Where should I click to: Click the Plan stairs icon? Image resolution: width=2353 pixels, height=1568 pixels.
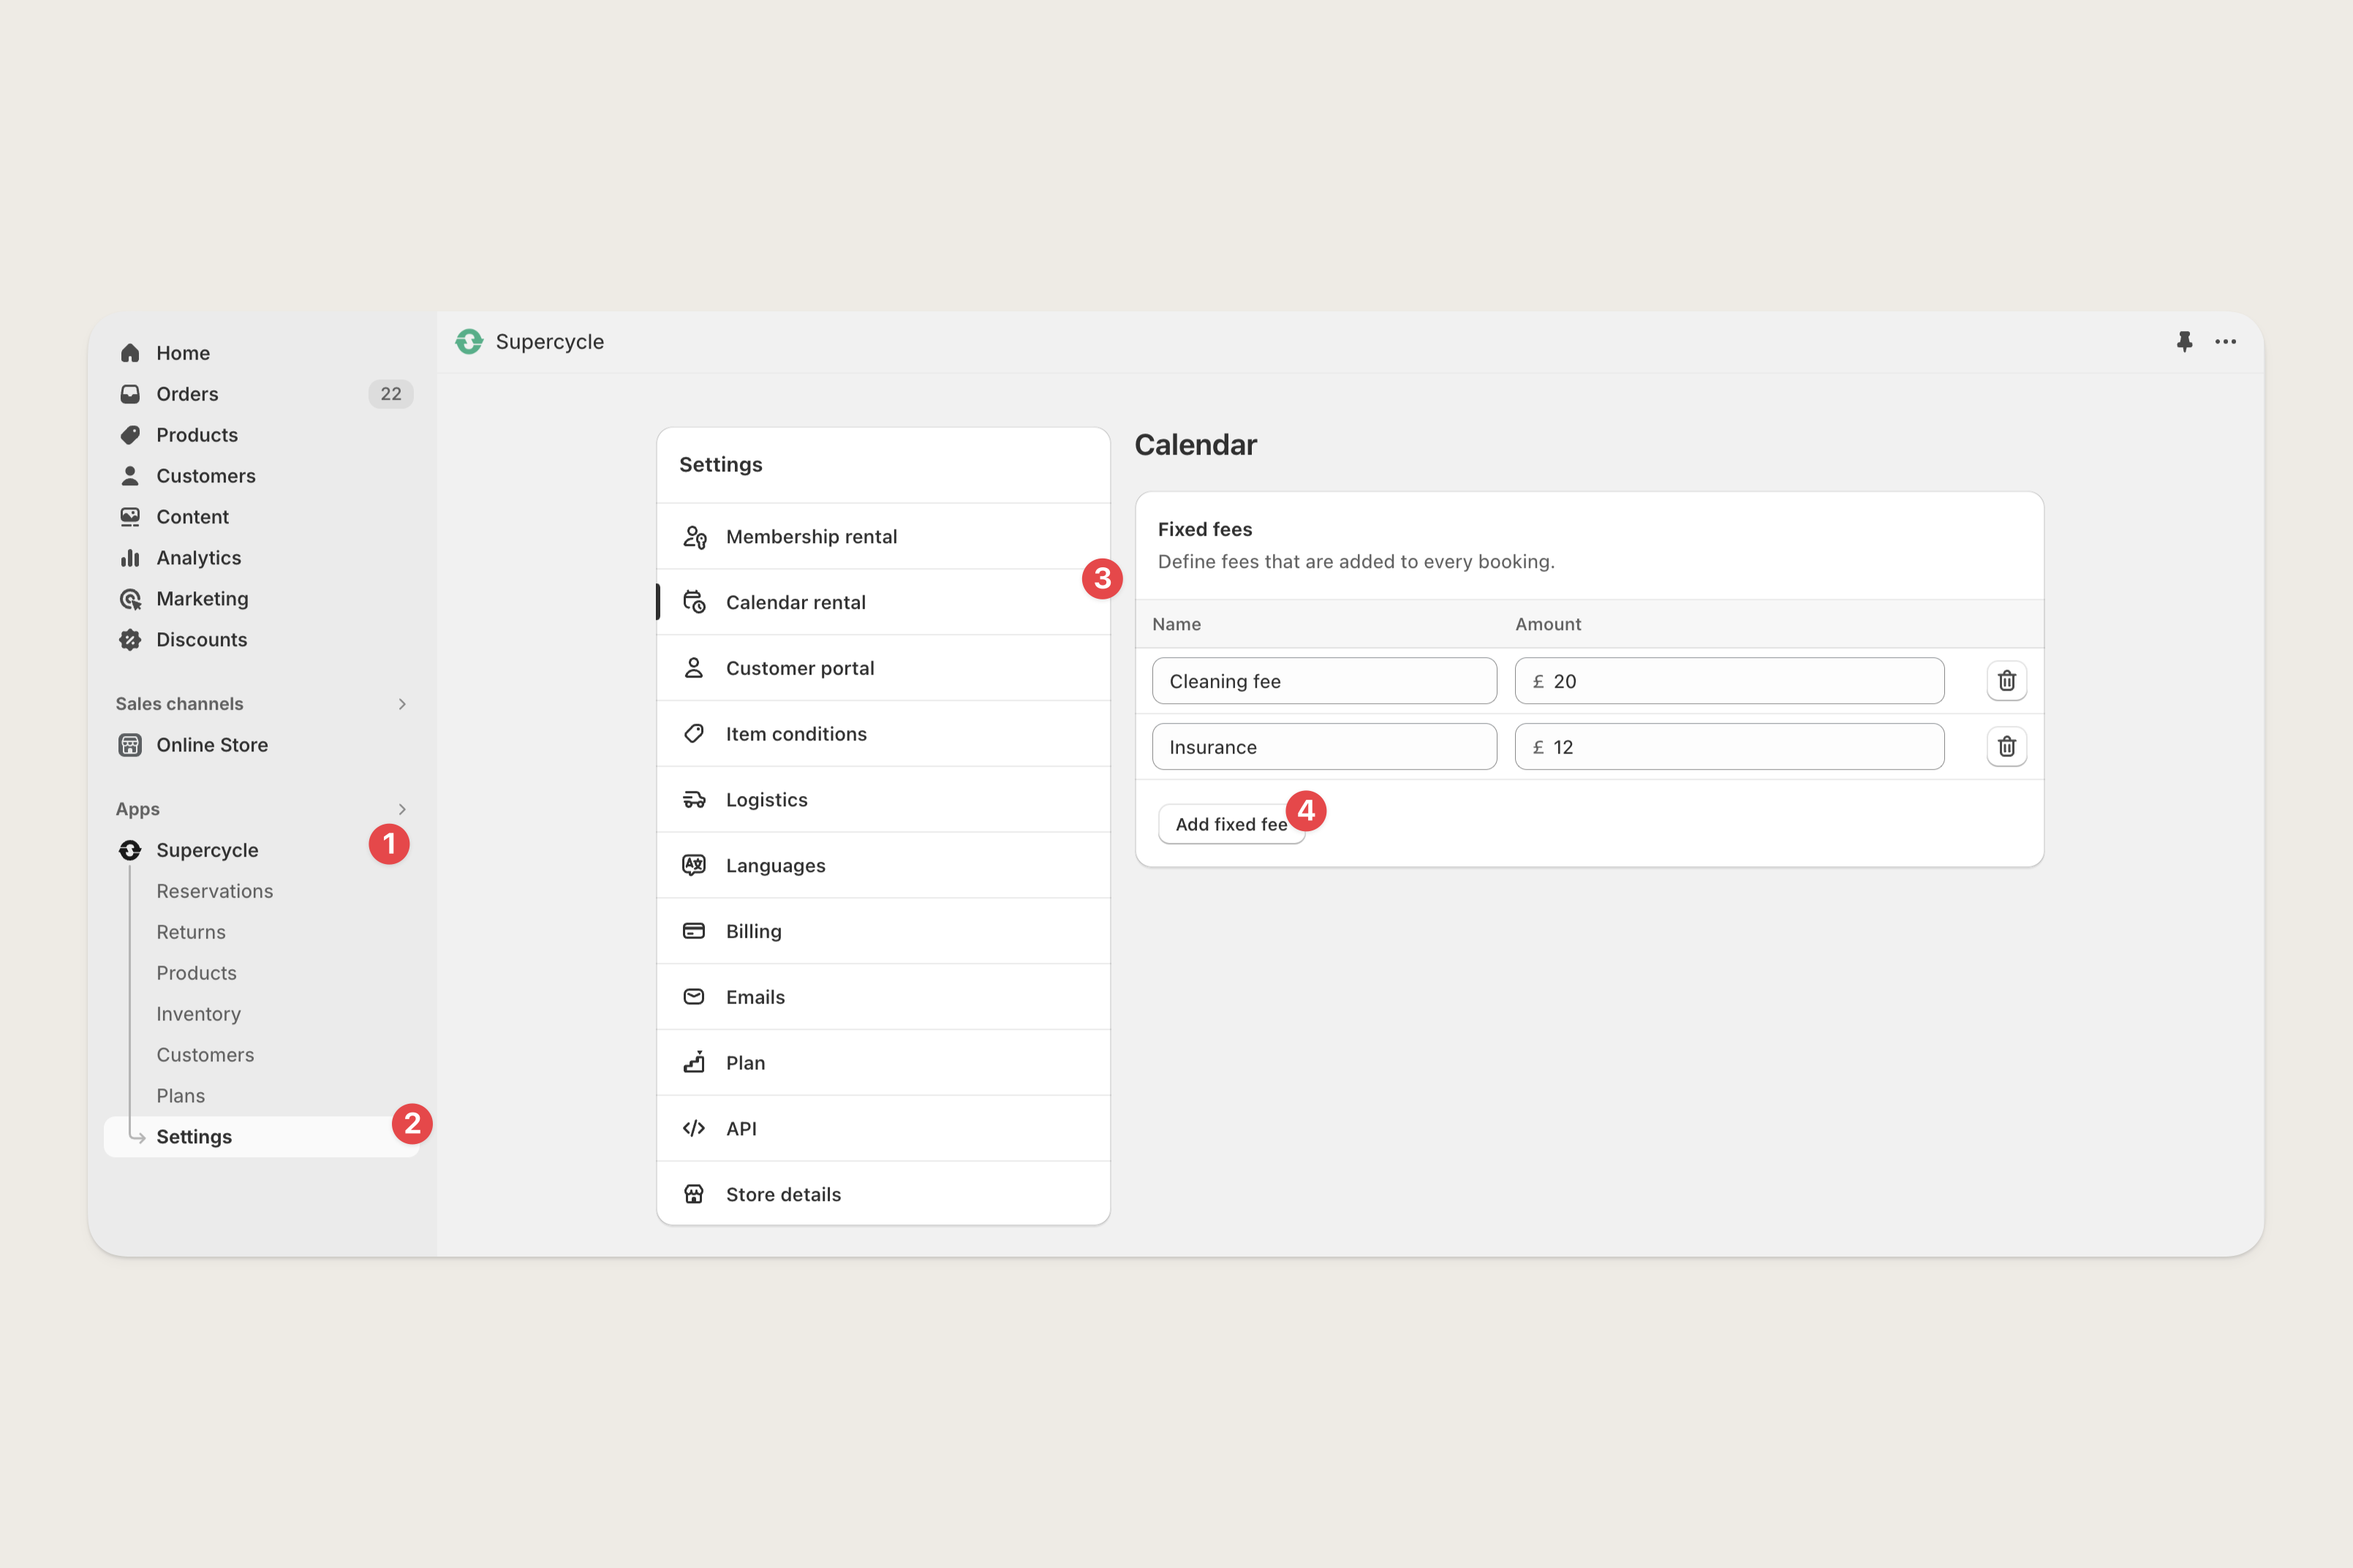click(694, 1063)
